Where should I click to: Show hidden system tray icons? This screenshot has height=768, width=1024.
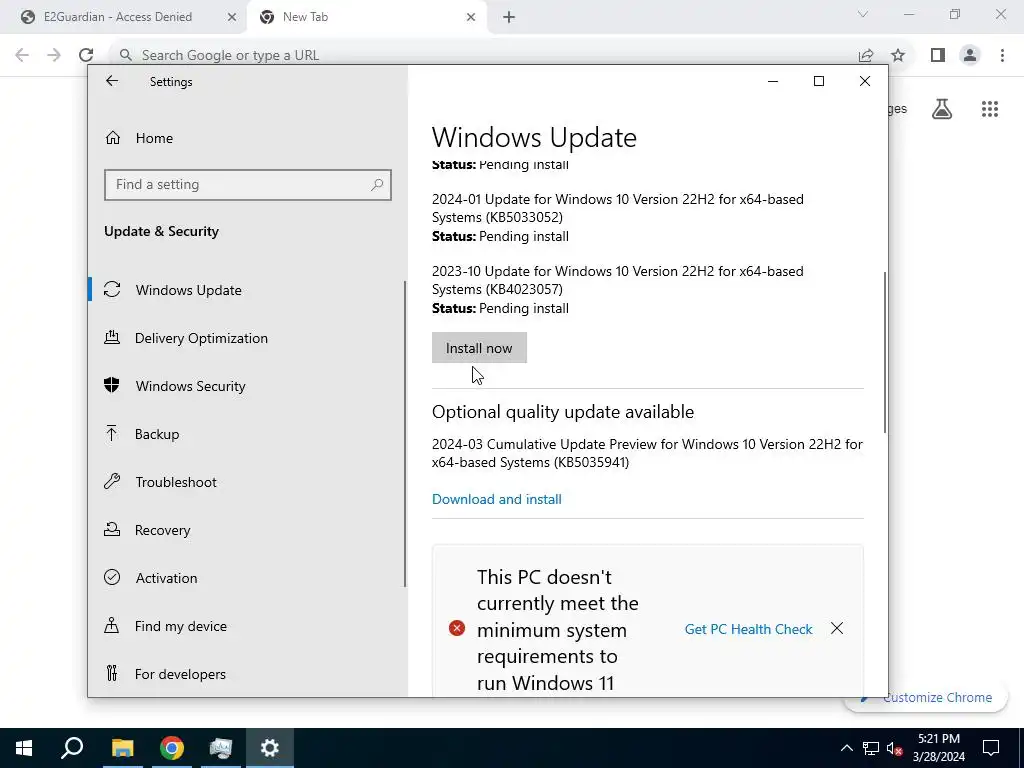846,748
